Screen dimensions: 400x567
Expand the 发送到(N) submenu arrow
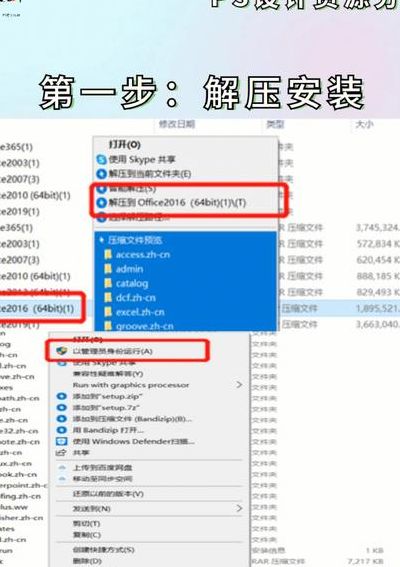coord(239,508)
